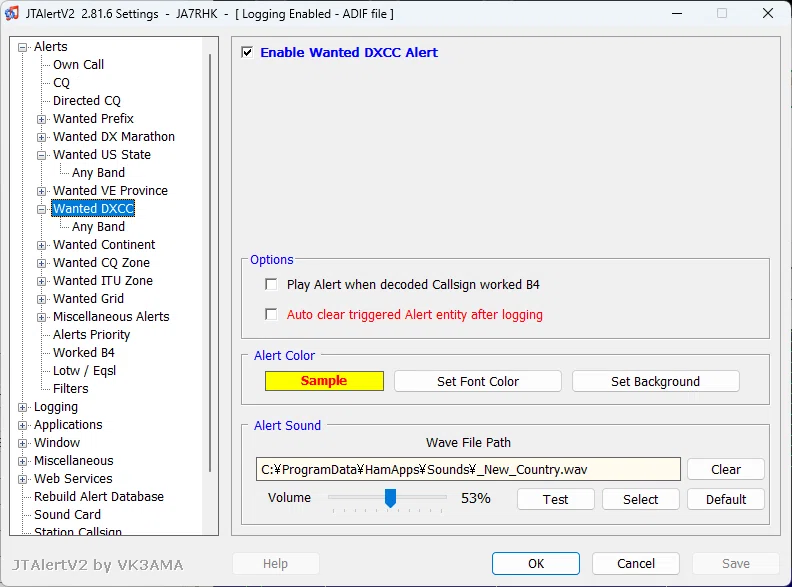
Task: Restore Default alert sound
Action: (x=726, y=500)
